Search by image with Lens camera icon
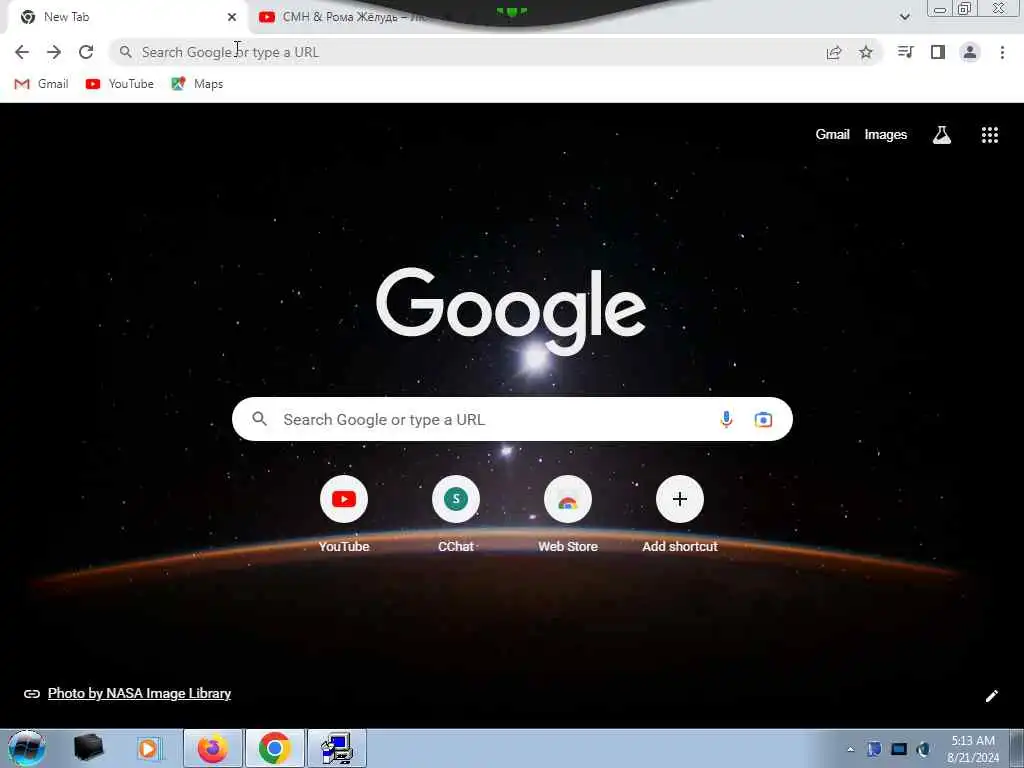1024x768 pixels. pyautogui.click(x=763, y=419)
